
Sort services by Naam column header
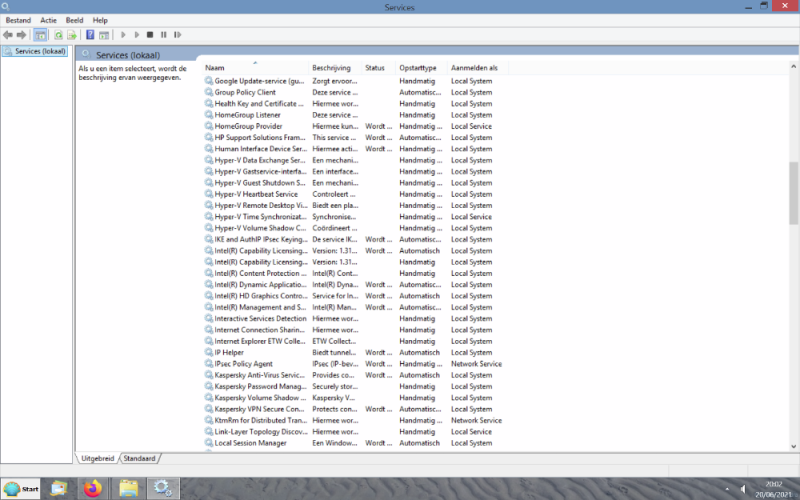click(215, 68)
